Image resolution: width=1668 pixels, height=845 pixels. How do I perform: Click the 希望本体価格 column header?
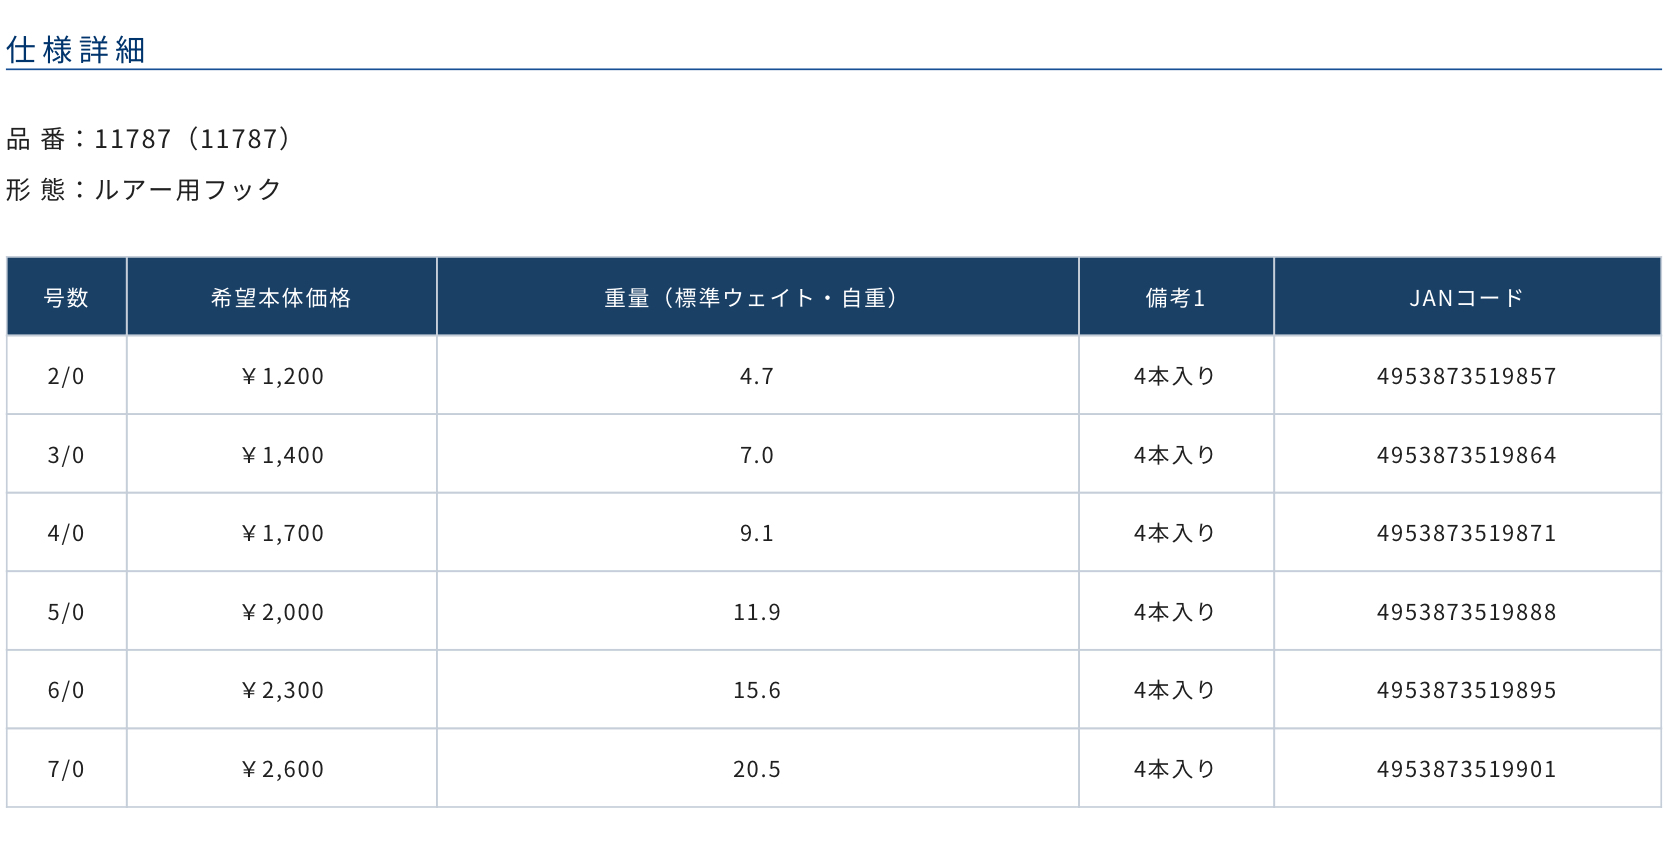[x=281, y=298]
